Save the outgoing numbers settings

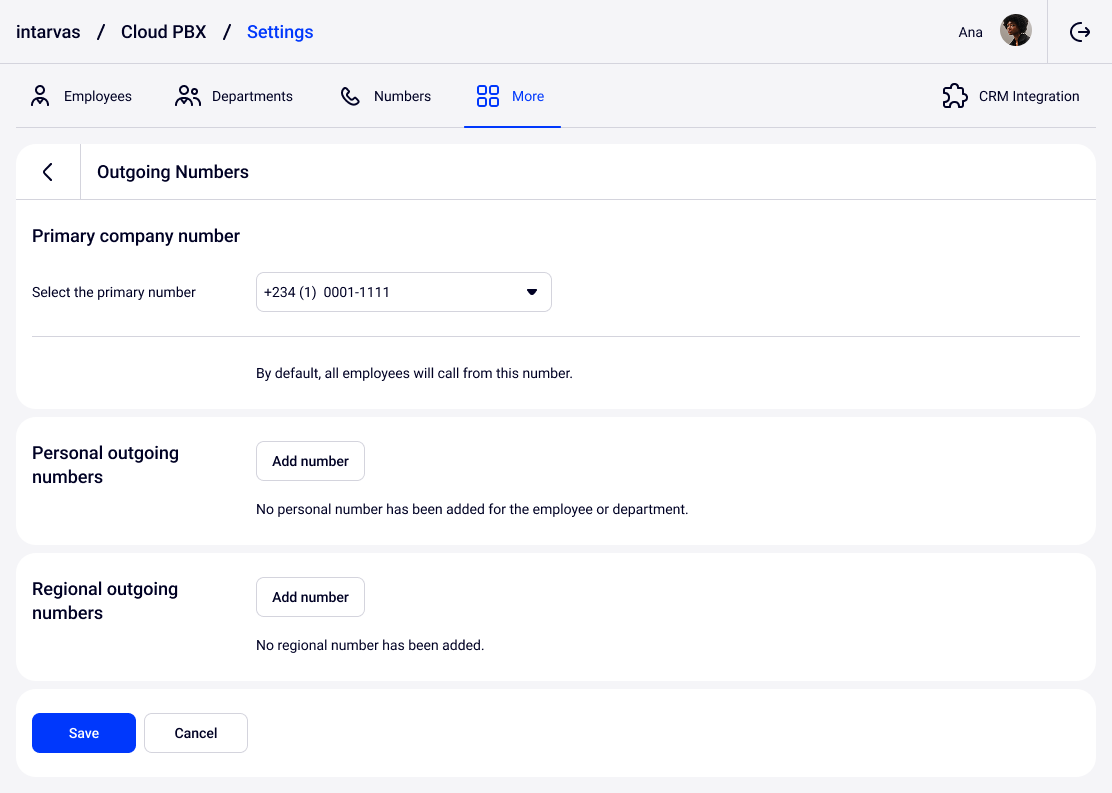point(84,733)
